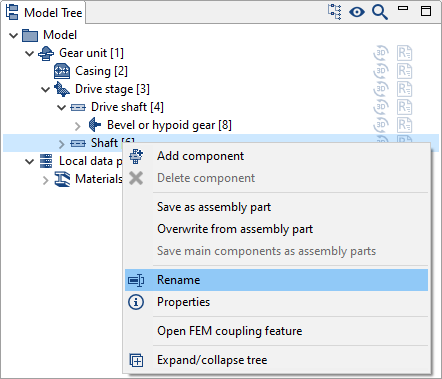The width and height of the screenshot is (442, 379).
Task: Select the Model Tree tab
Action: tap(44, 12)
